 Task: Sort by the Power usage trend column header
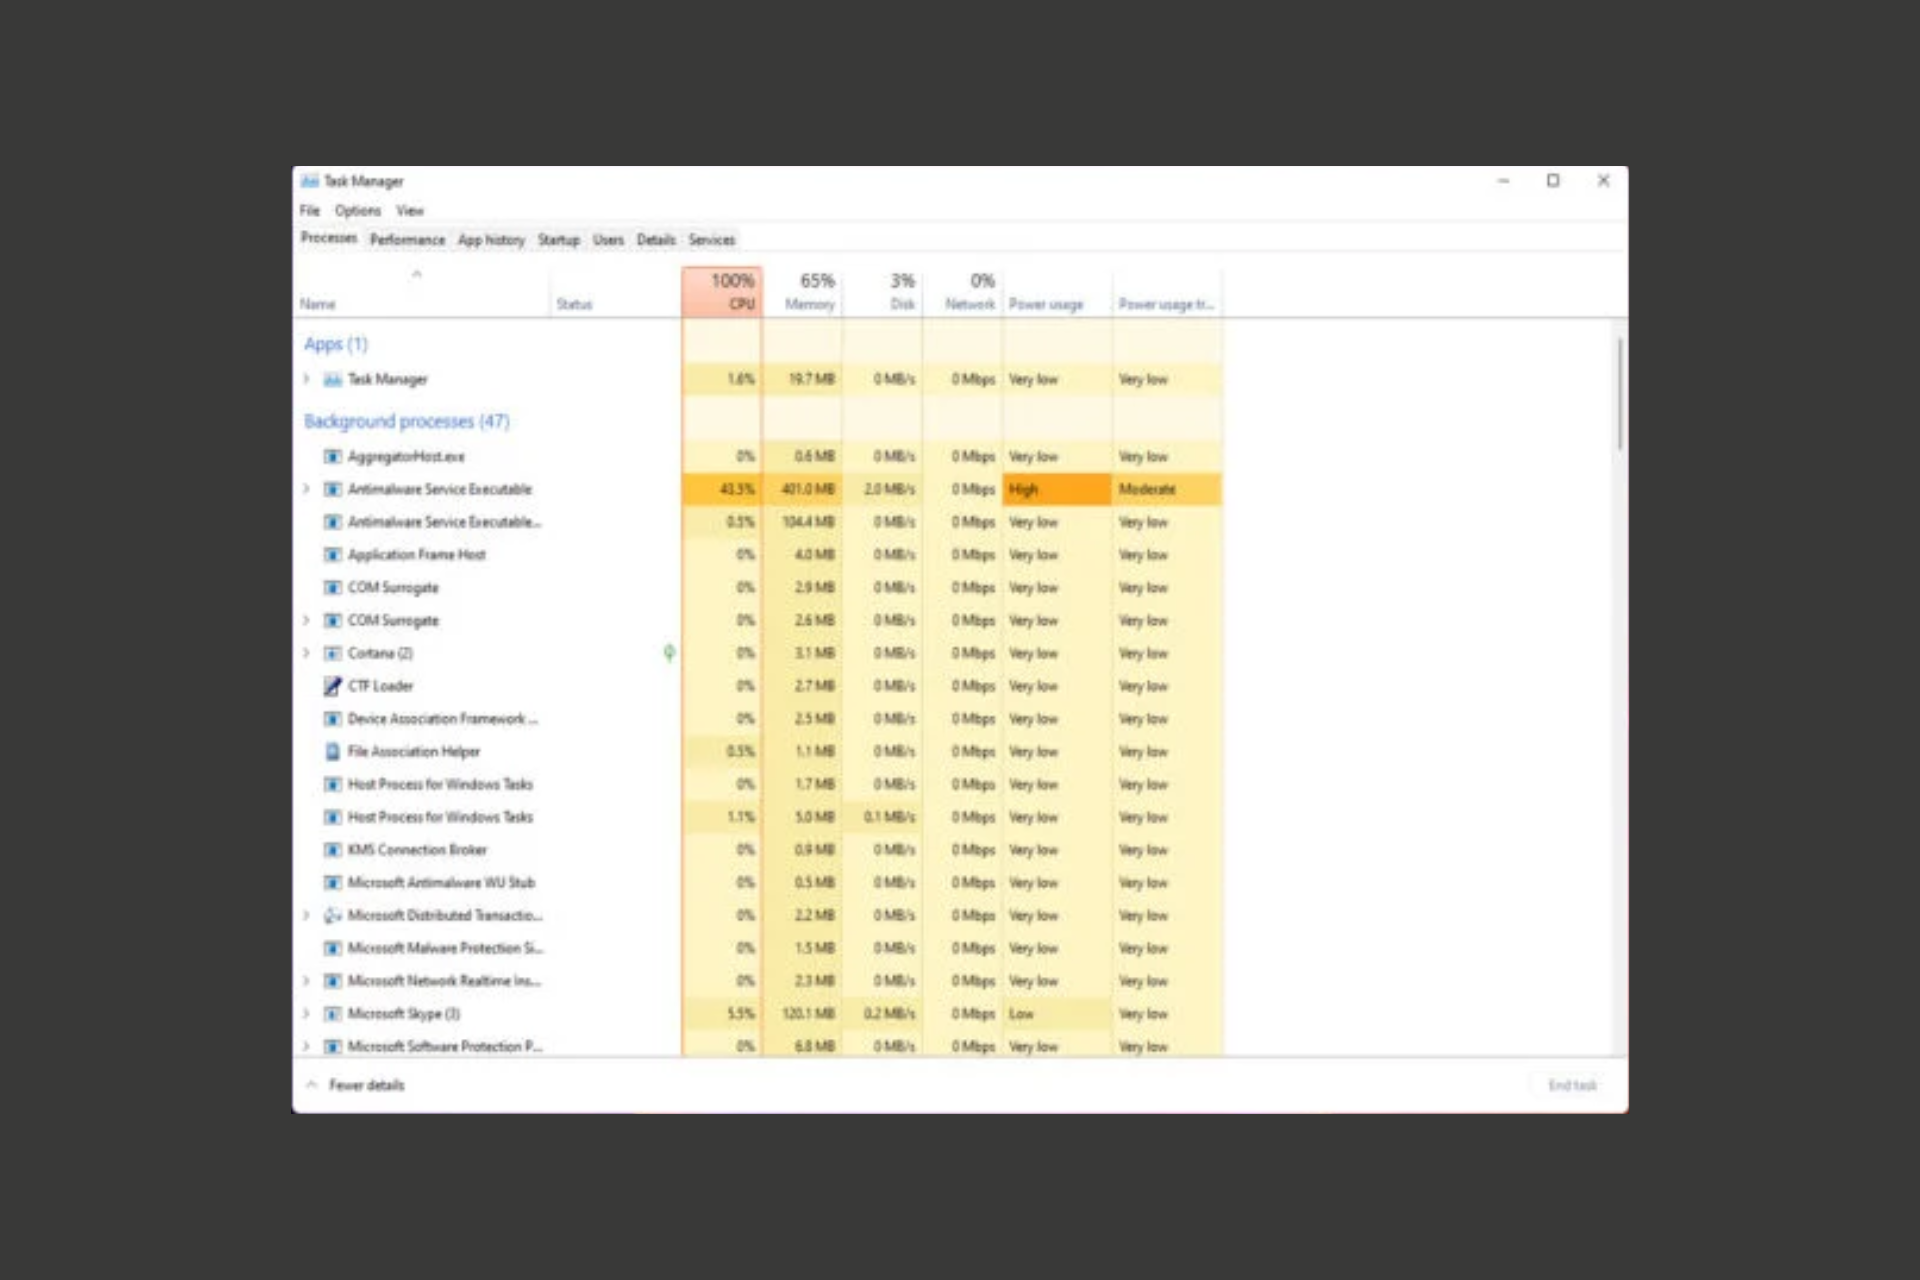pos(1167,291)
